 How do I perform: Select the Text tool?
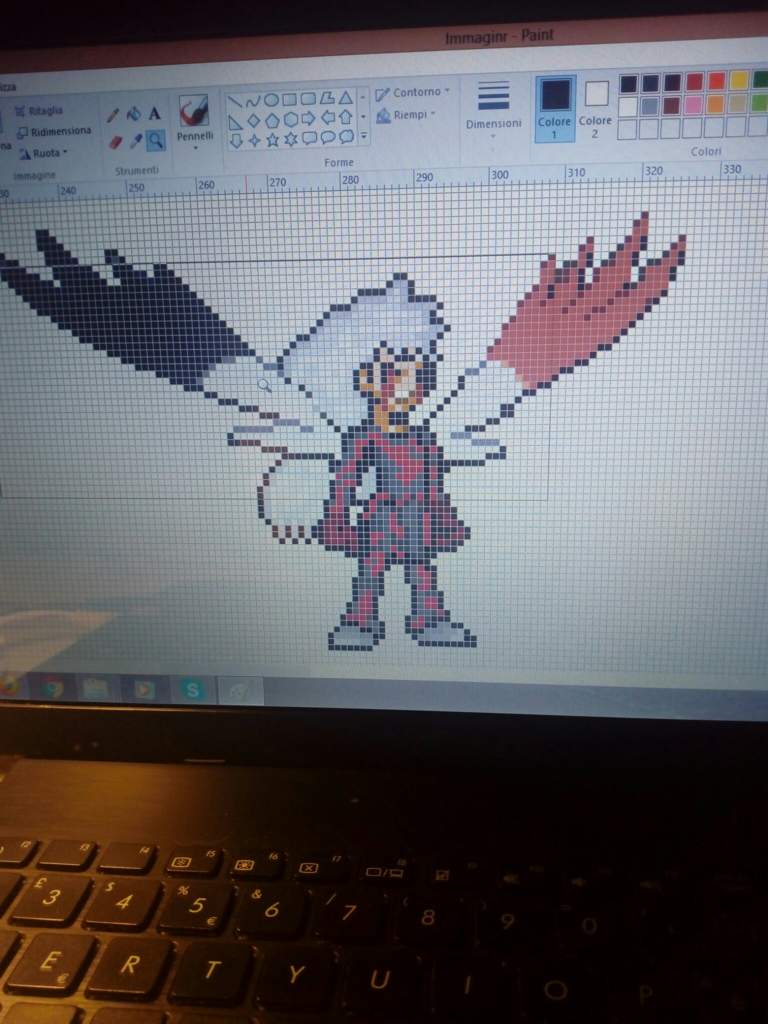(x=155, y=114)
